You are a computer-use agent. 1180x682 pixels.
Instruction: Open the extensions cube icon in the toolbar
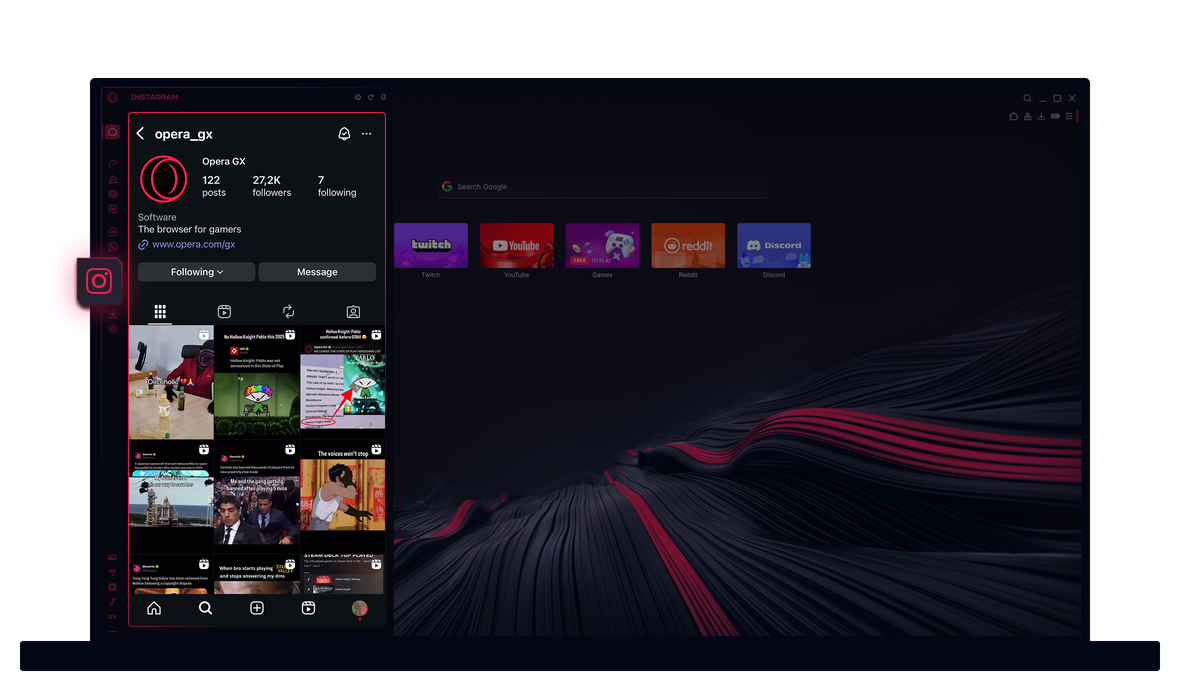click(x=1013, y=116)
